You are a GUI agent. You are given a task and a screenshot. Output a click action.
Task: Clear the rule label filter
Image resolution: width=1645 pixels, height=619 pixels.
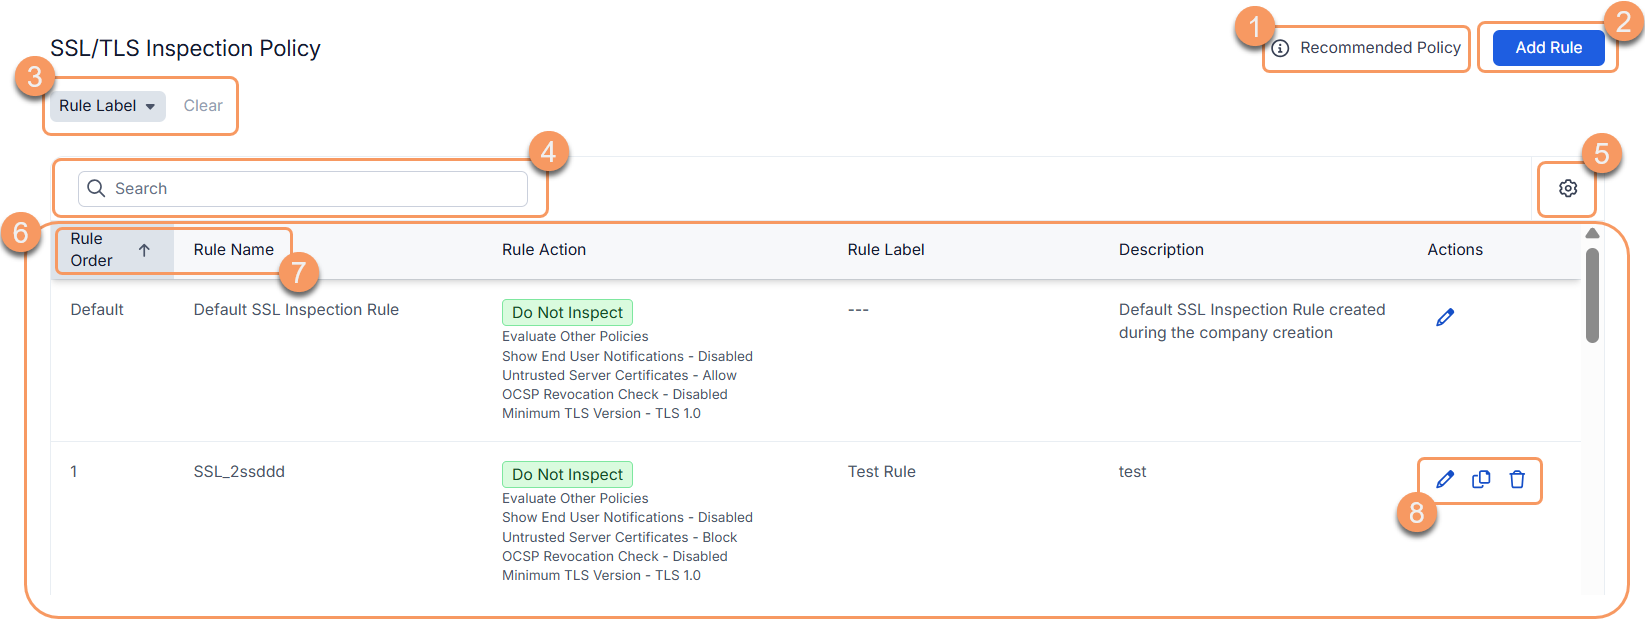tap(203, 106)
